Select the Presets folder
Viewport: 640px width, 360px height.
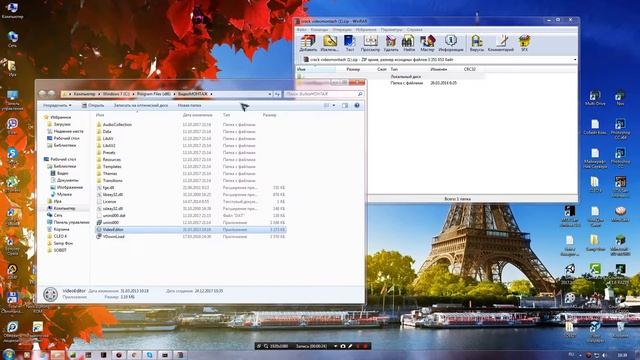click(x=109, y=153)
